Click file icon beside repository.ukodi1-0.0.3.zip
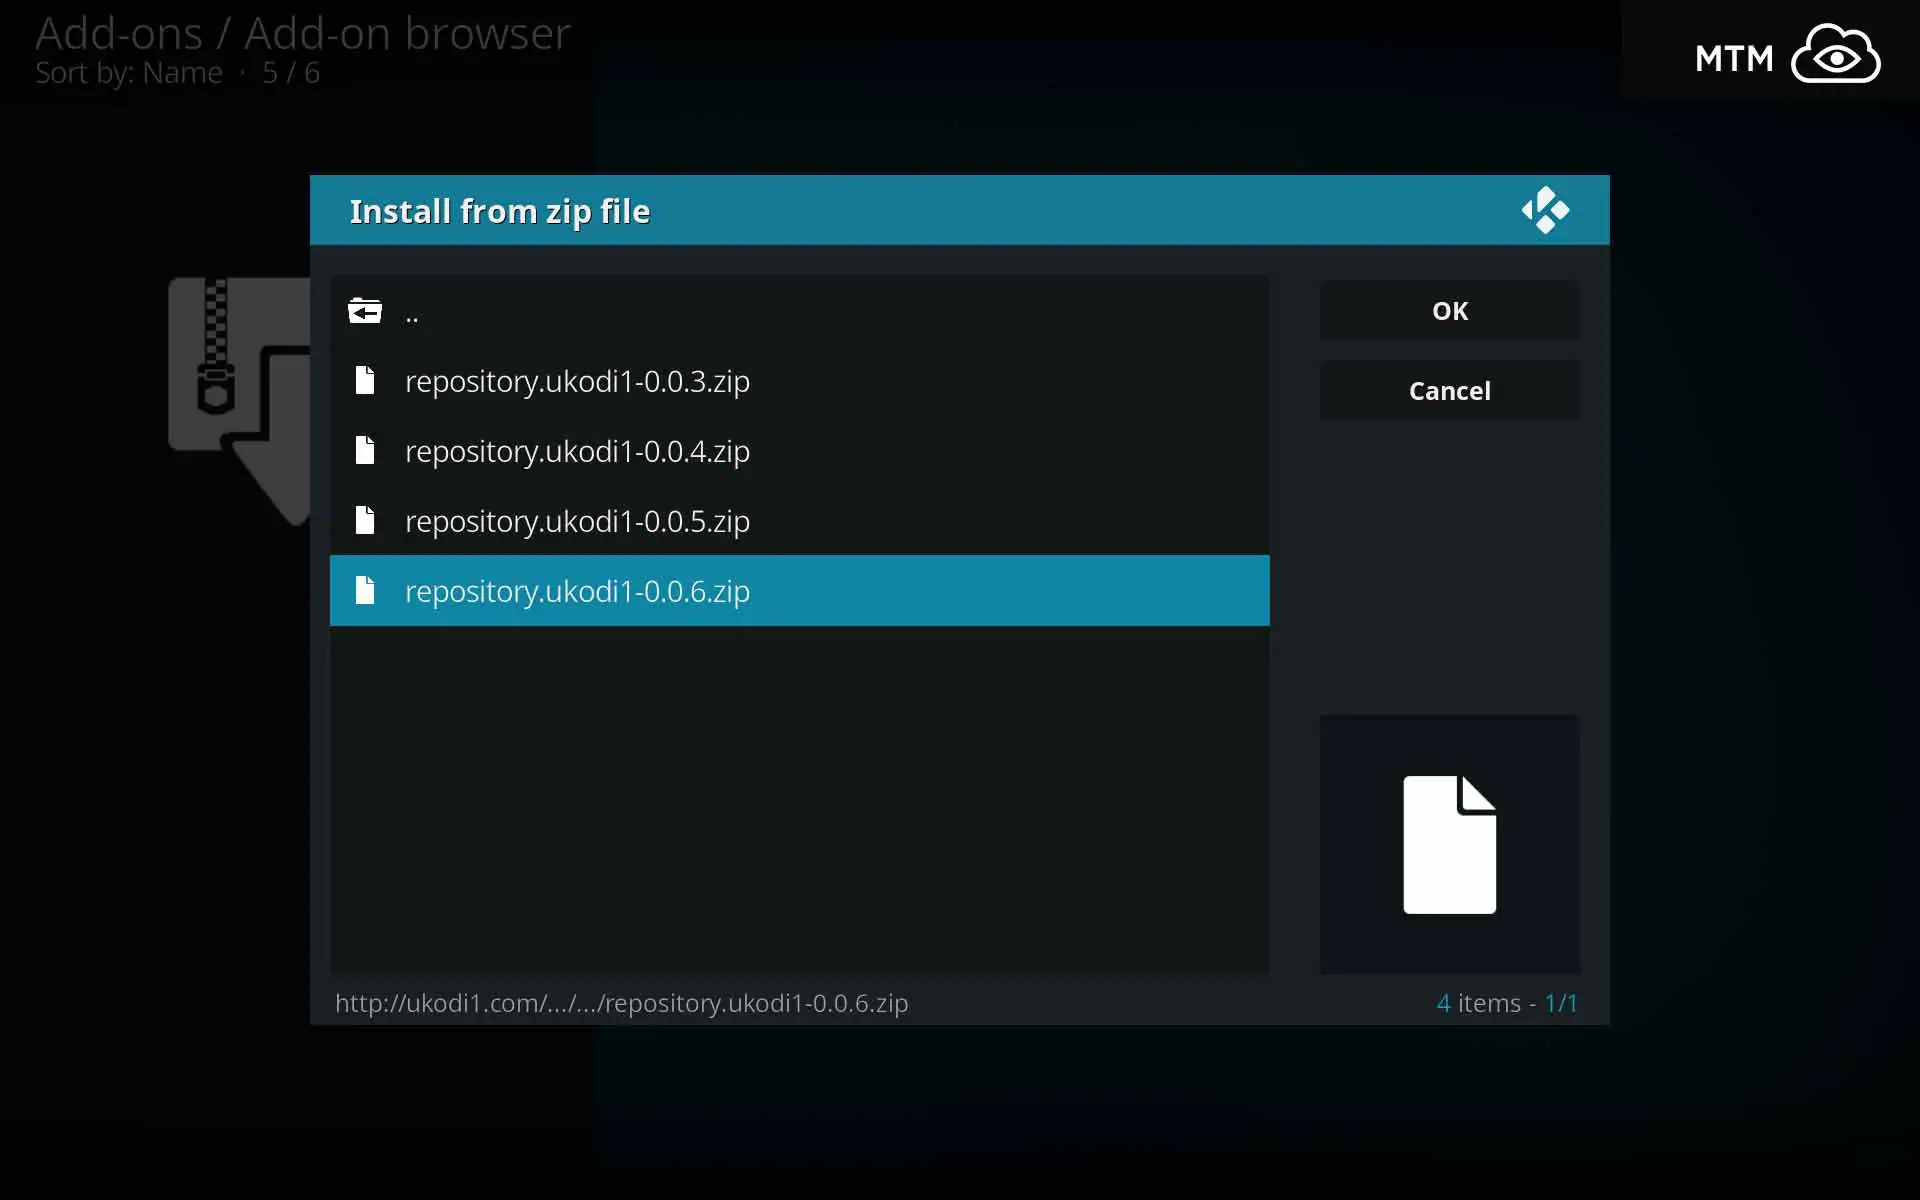Screen dimensions: 1920x1200 tap(365, 381)
